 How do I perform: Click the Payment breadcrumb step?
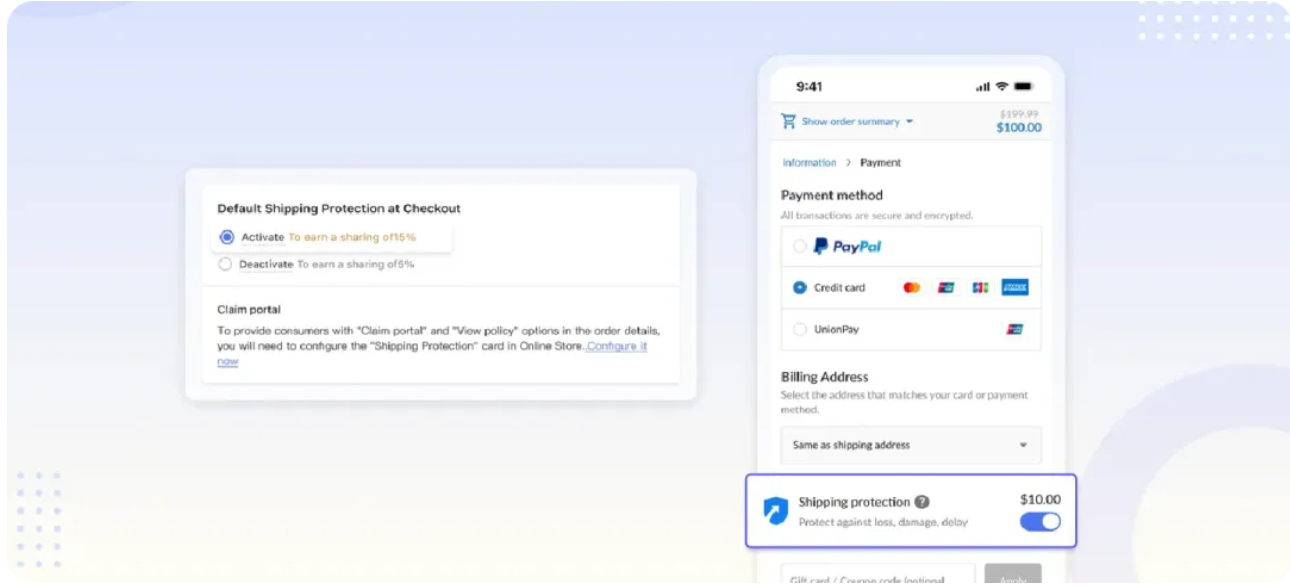pyautogui.click(x=880, y=163)
